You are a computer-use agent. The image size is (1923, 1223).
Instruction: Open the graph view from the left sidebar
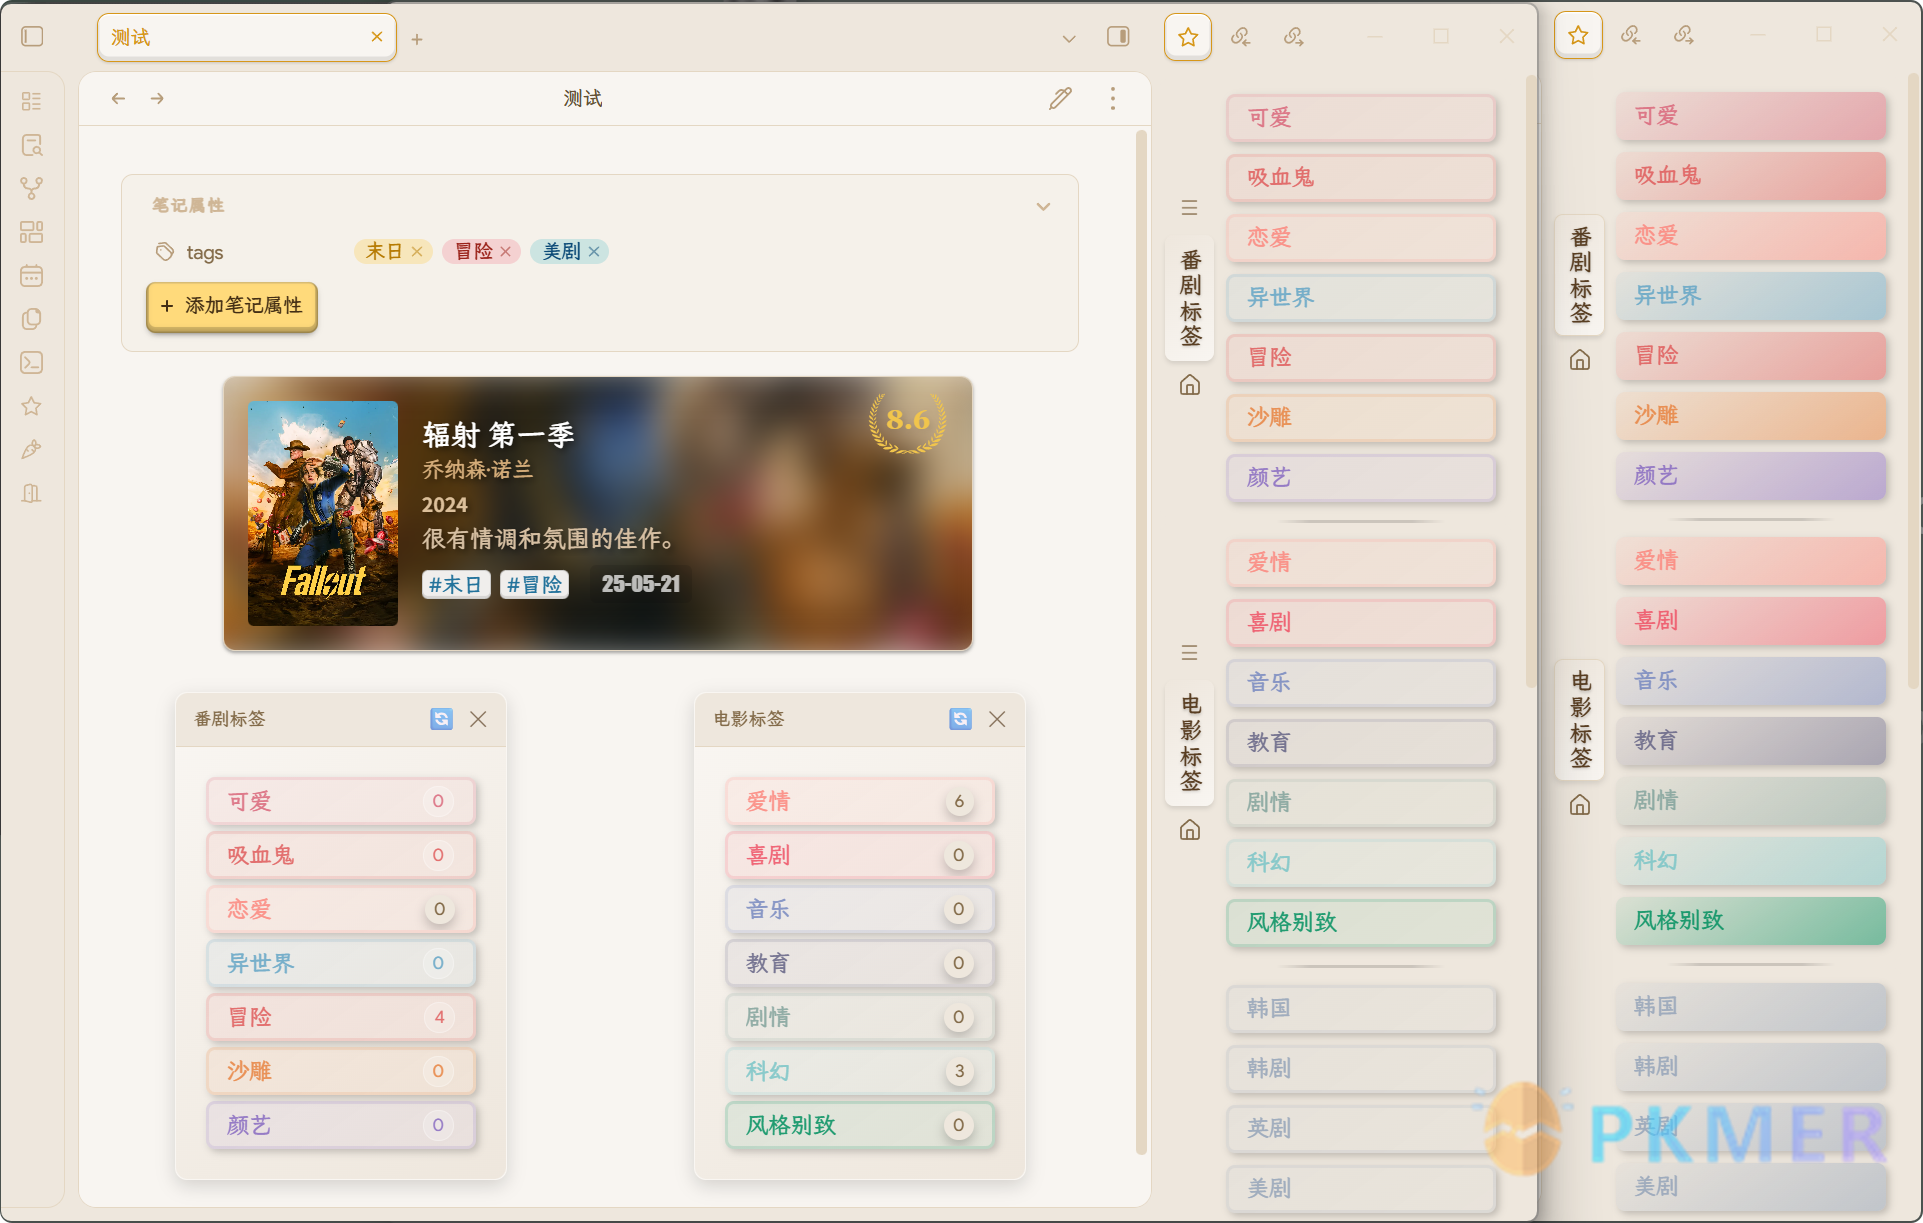pos(32,187)
